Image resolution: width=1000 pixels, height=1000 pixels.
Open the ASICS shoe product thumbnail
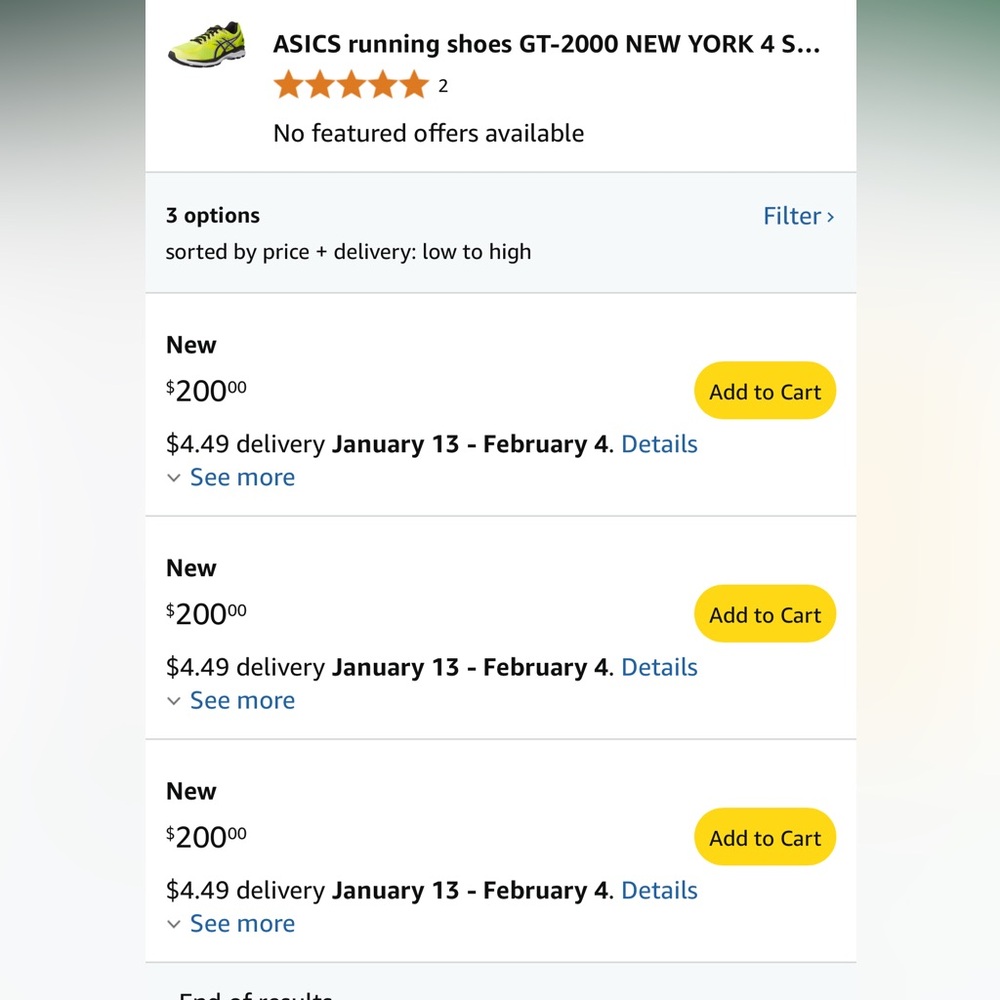[x=206, y=44]
